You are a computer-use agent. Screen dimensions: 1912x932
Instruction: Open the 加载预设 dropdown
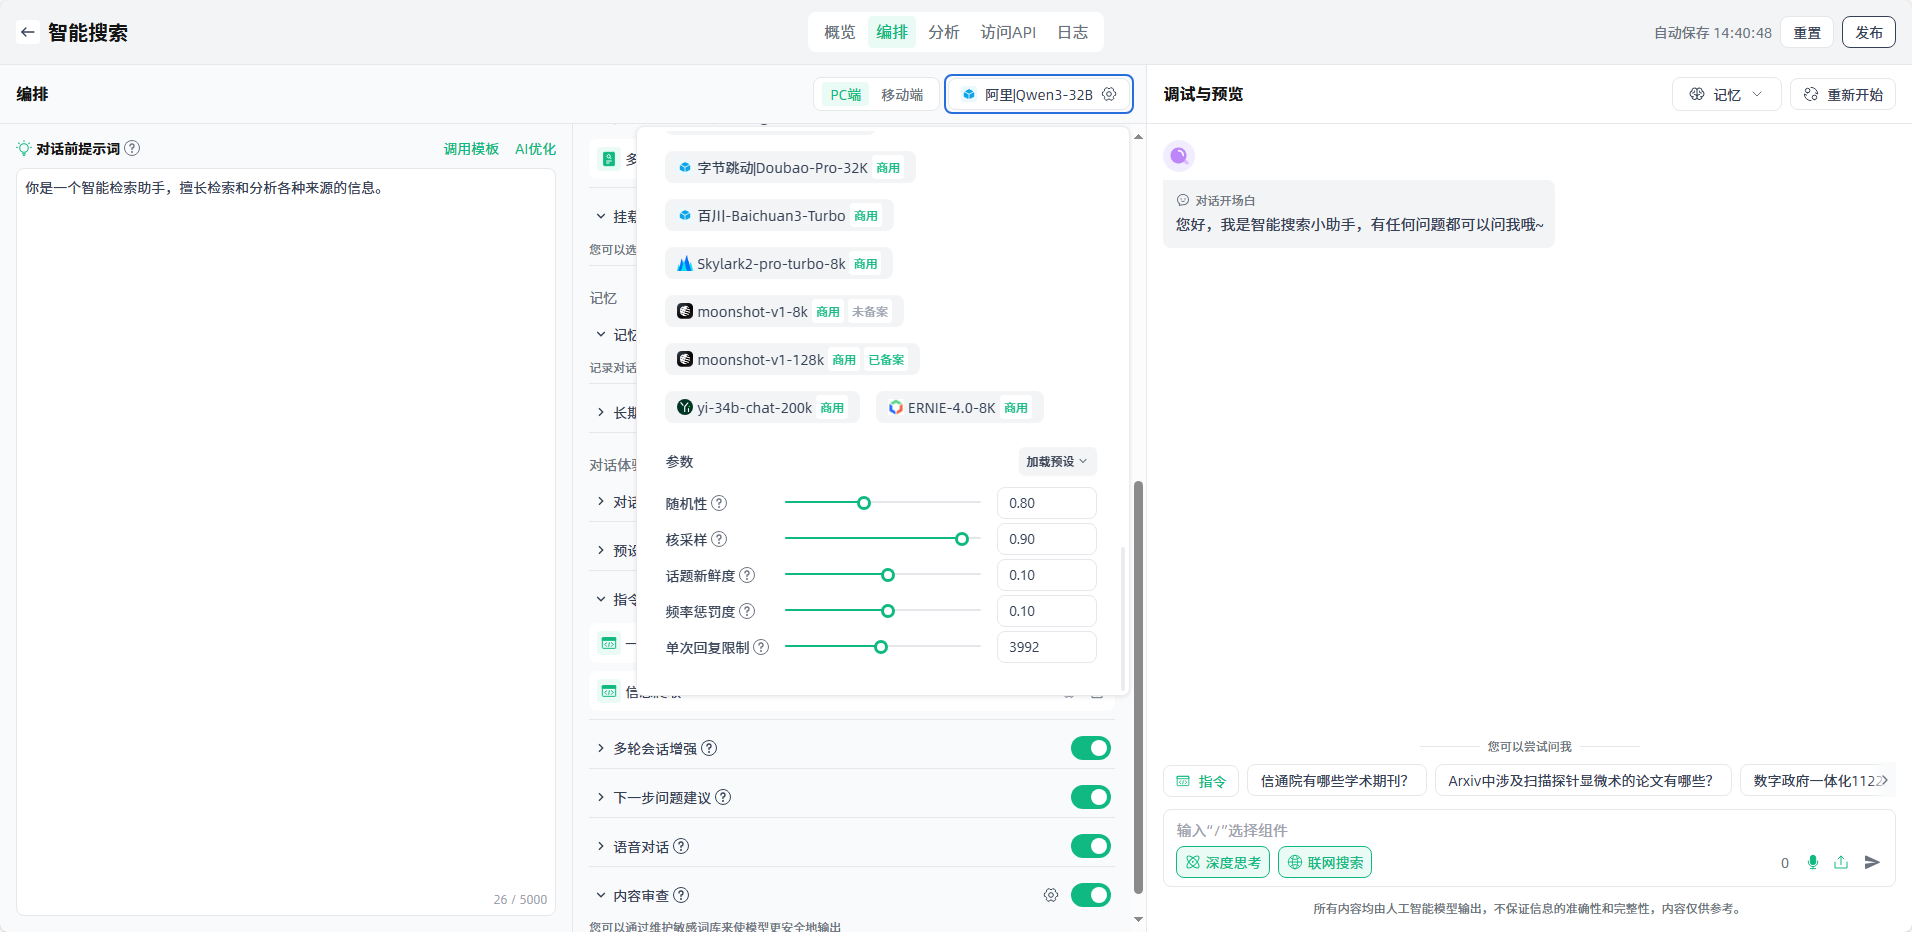click(x=1056, y=461)
